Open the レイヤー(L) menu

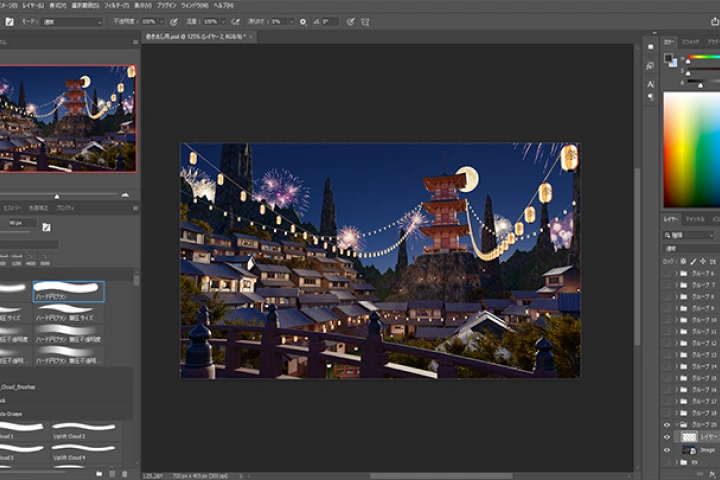[33, 6]
